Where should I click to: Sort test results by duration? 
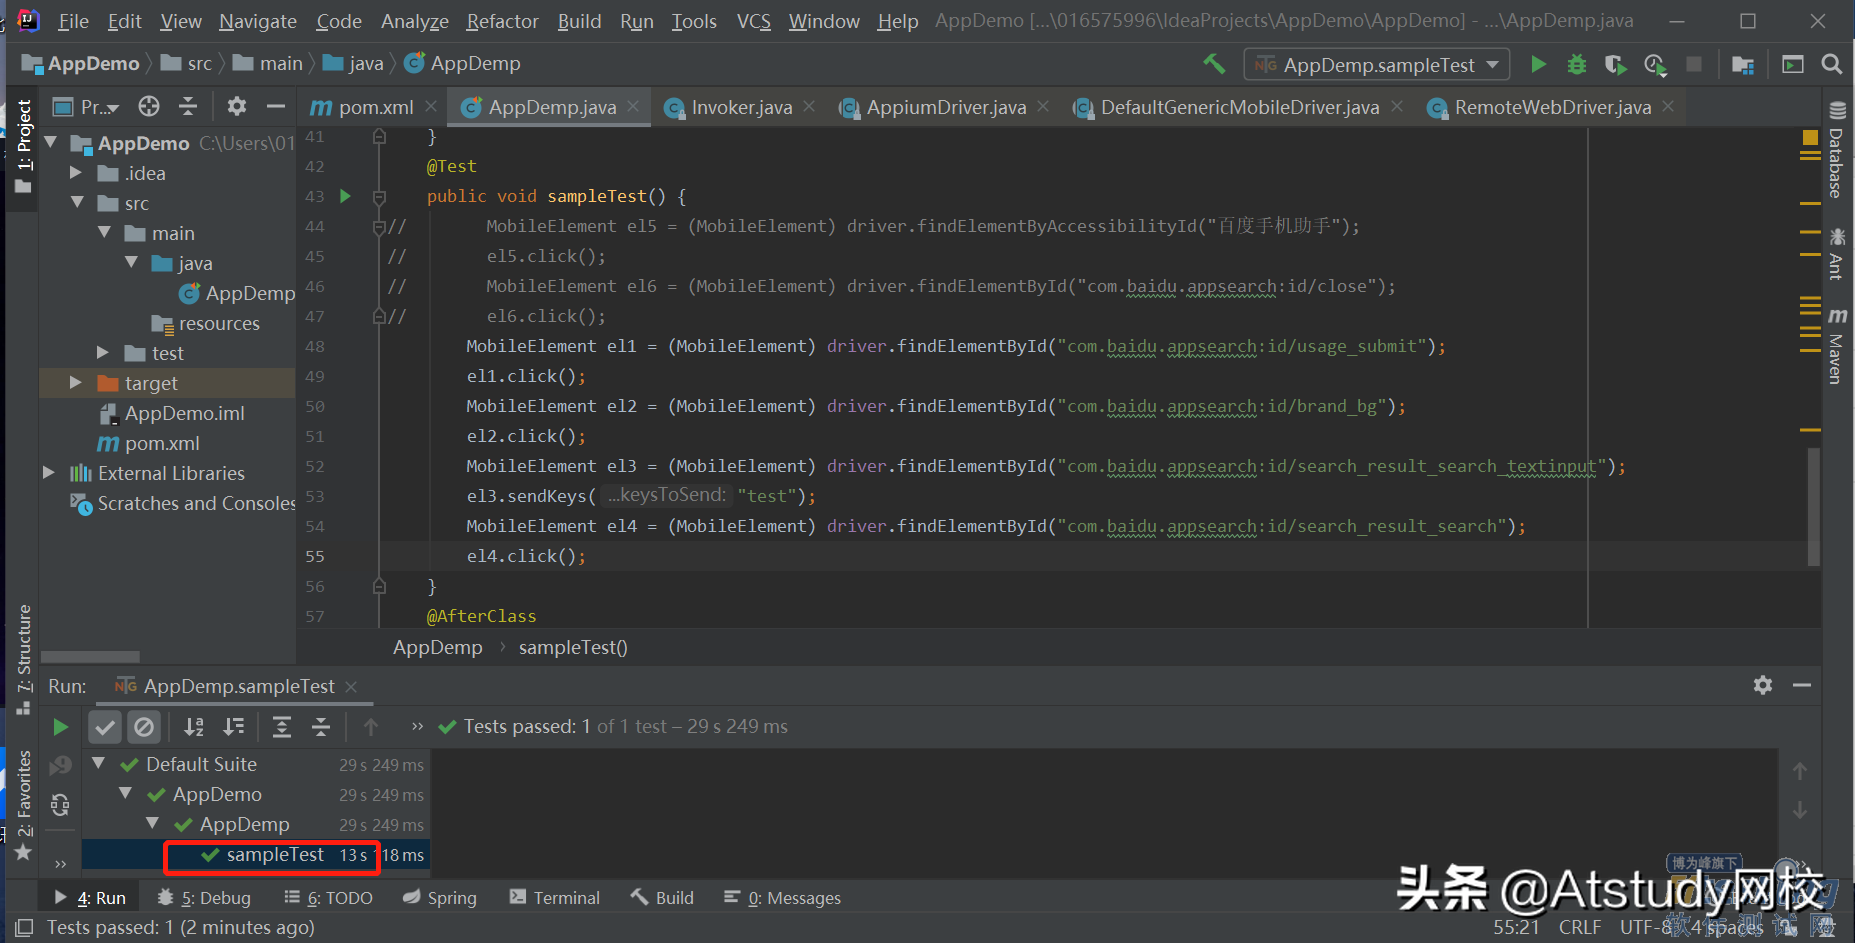click(x=234, y=727)
